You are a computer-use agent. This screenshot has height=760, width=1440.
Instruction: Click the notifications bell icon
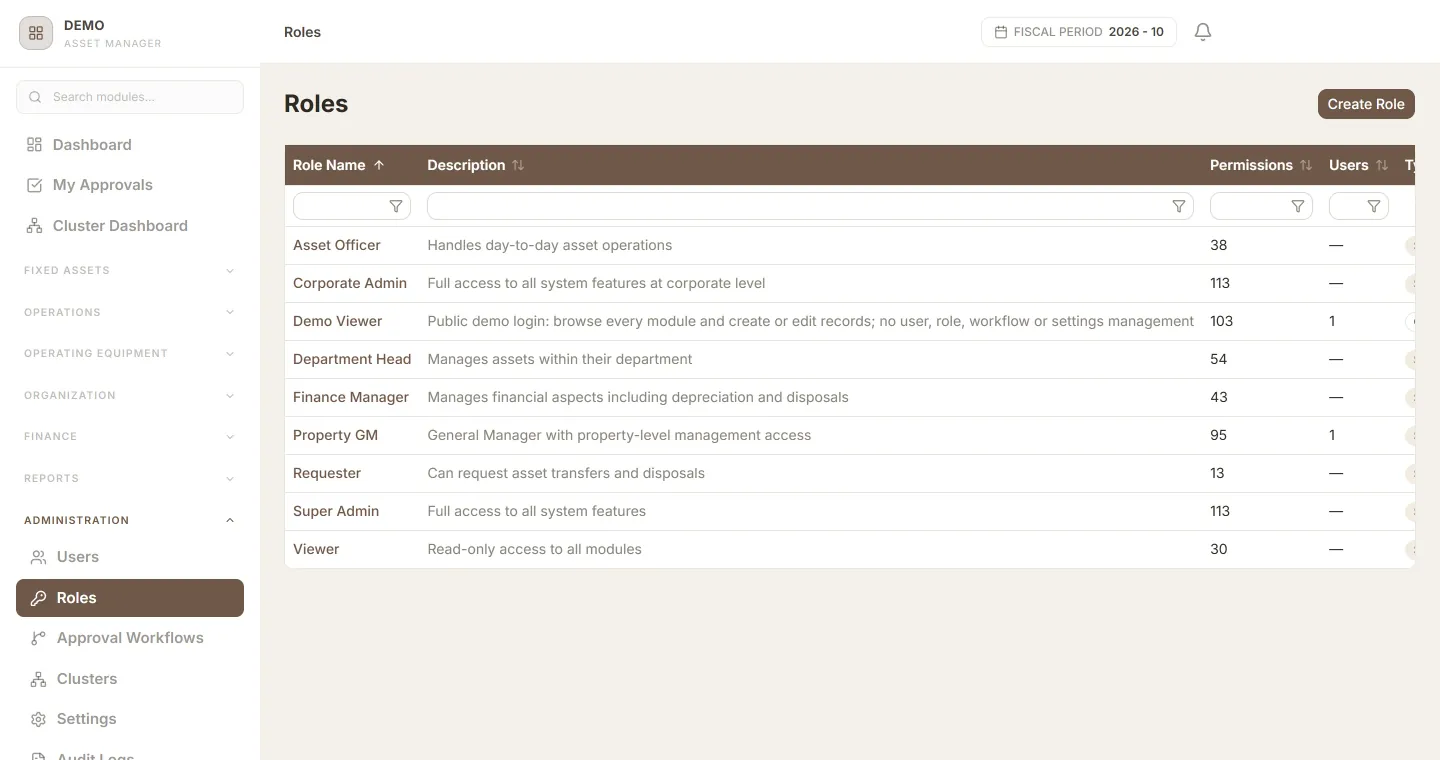1203,32
